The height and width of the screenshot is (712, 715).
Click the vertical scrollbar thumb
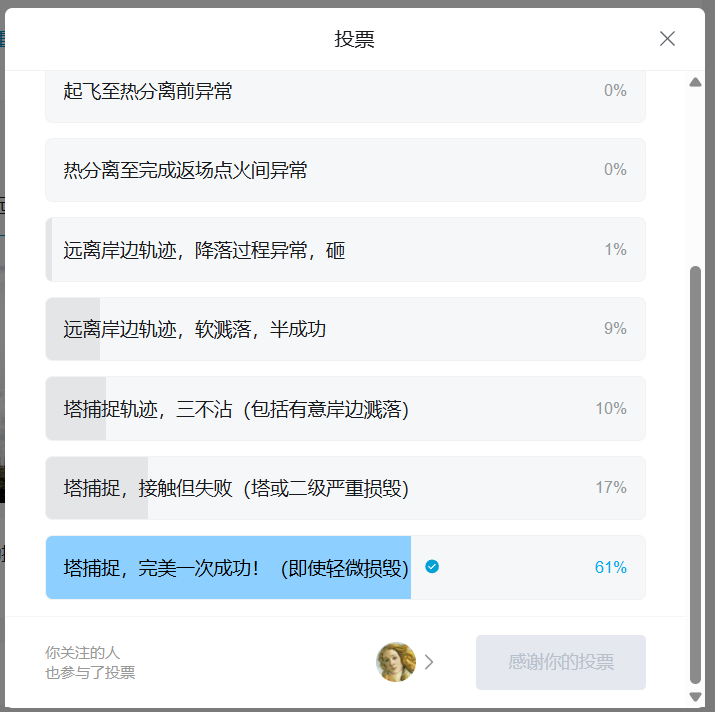pos(695,474)
